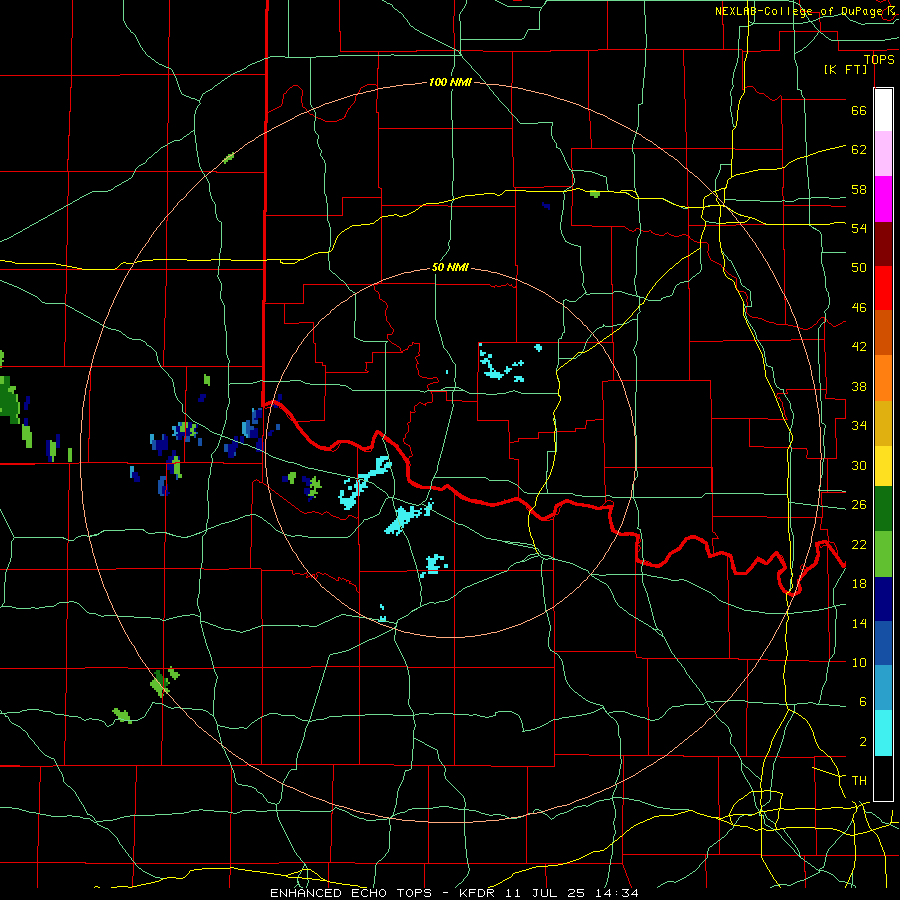This screenshot has width=900, height=900.
Task: Click the legend value "10"
Action: coord(859,662)
